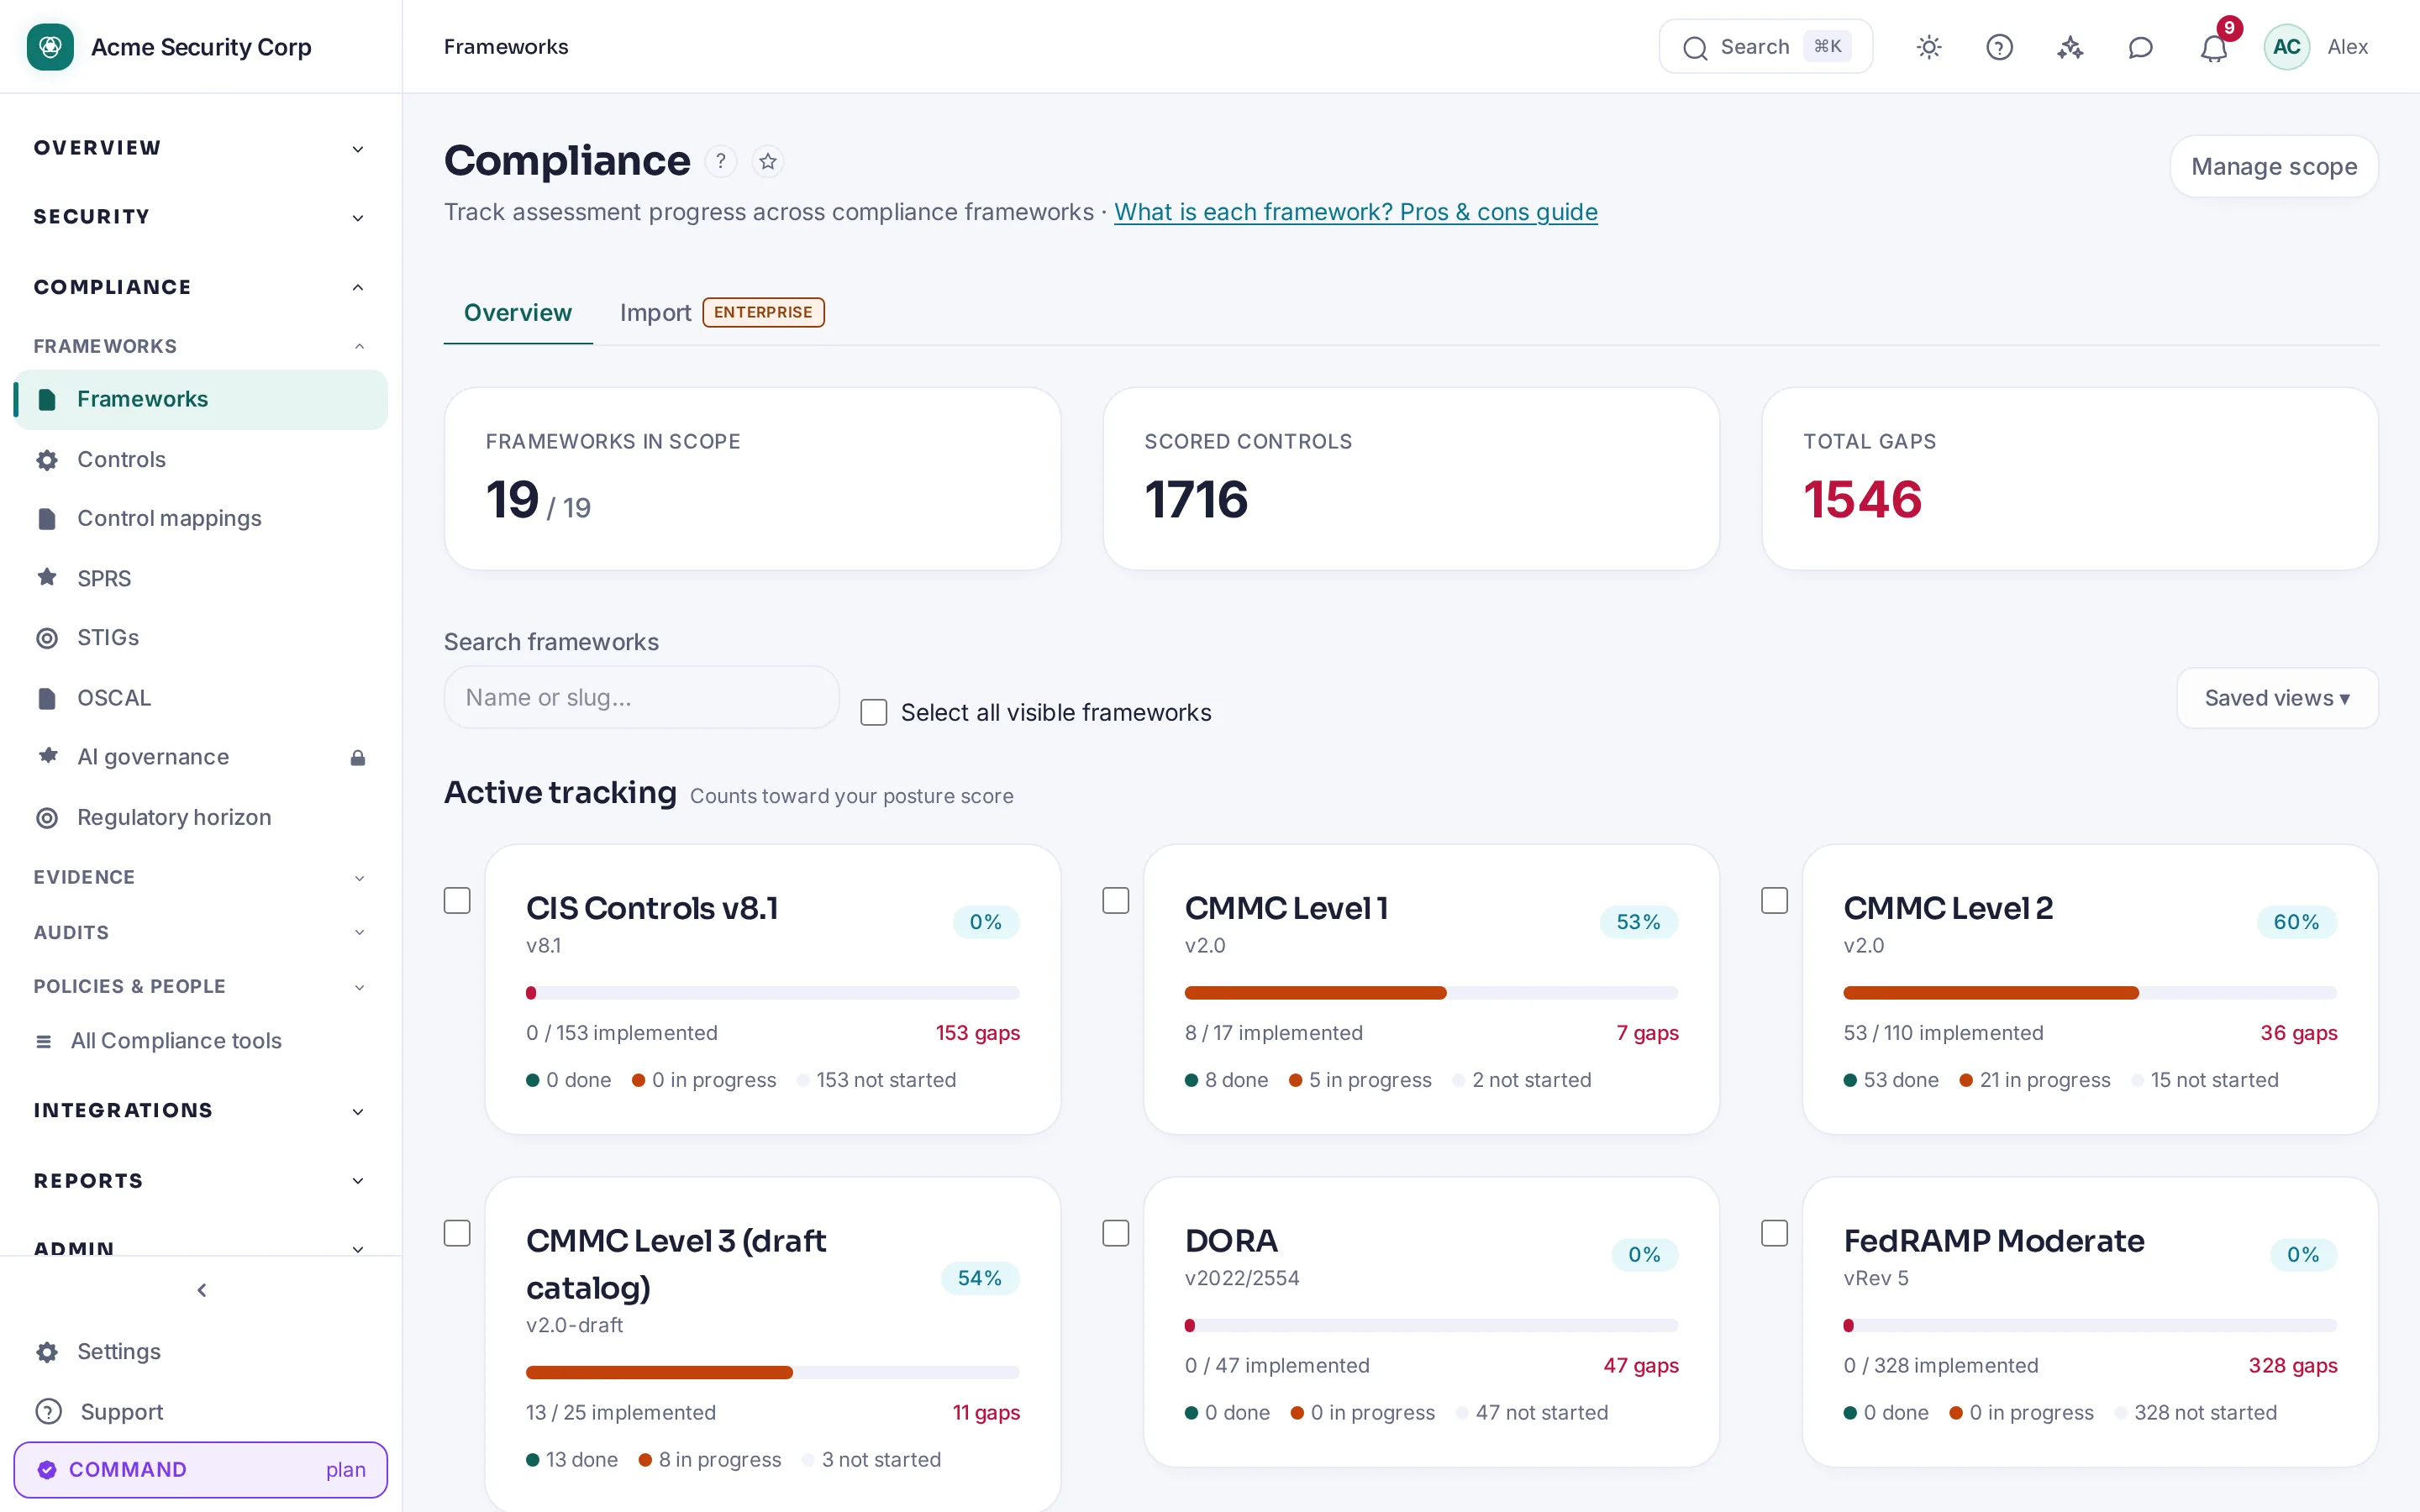Open the chat bubble icon in header
Viewport: 2420px width, 1512px height.
click(x=2140, y=47)
